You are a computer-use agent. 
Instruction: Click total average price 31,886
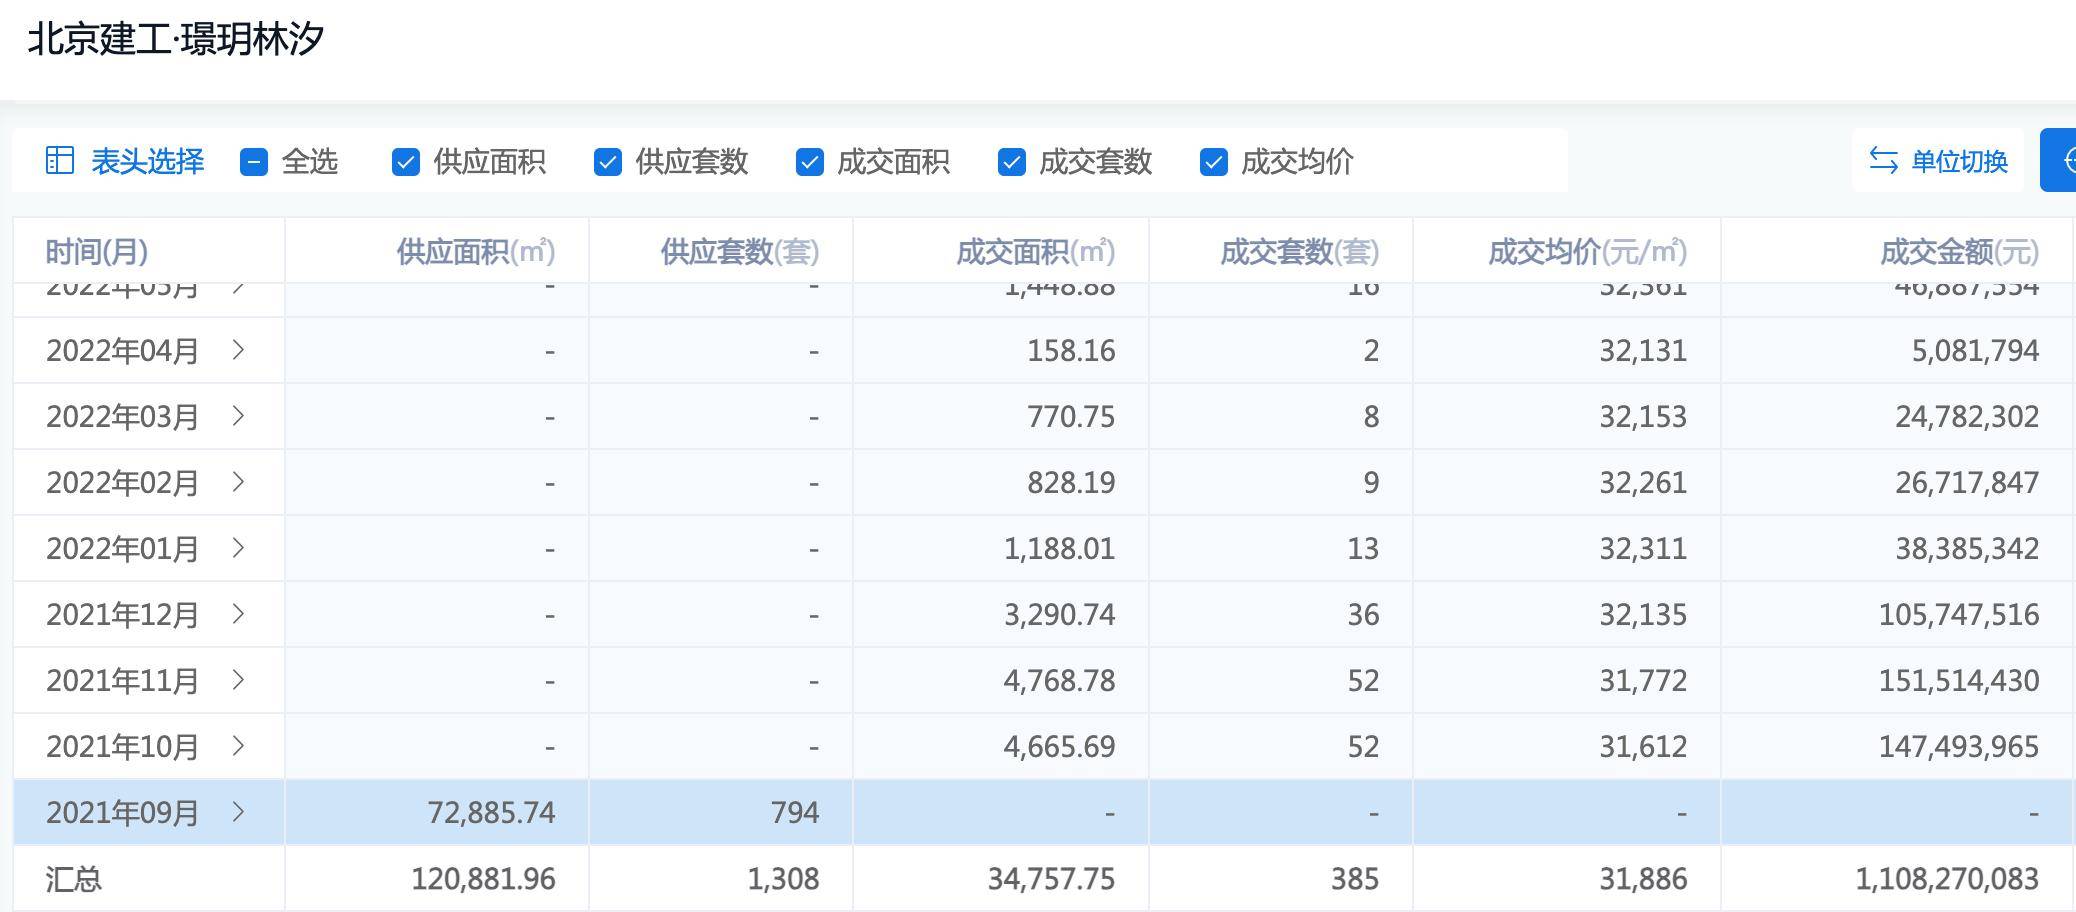click(1643, 878)
